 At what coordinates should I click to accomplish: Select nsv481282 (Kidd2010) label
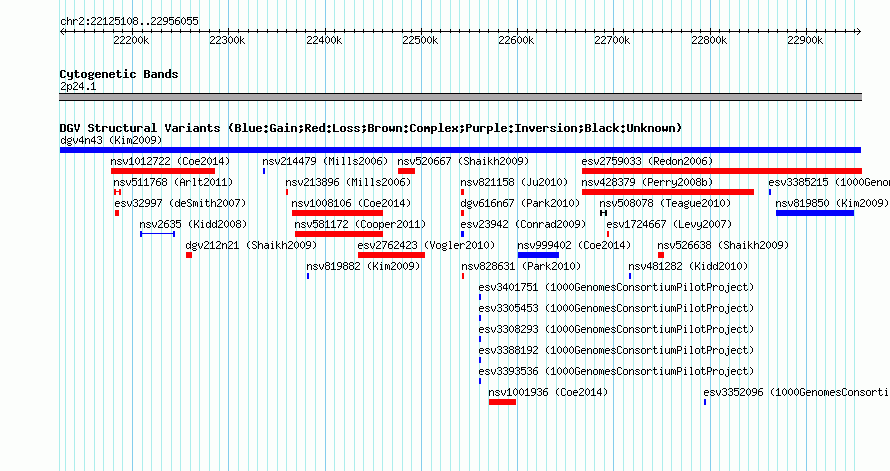pos(689,266)
